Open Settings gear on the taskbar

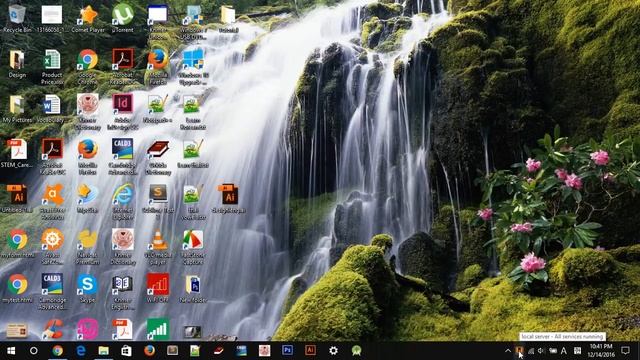333,351
